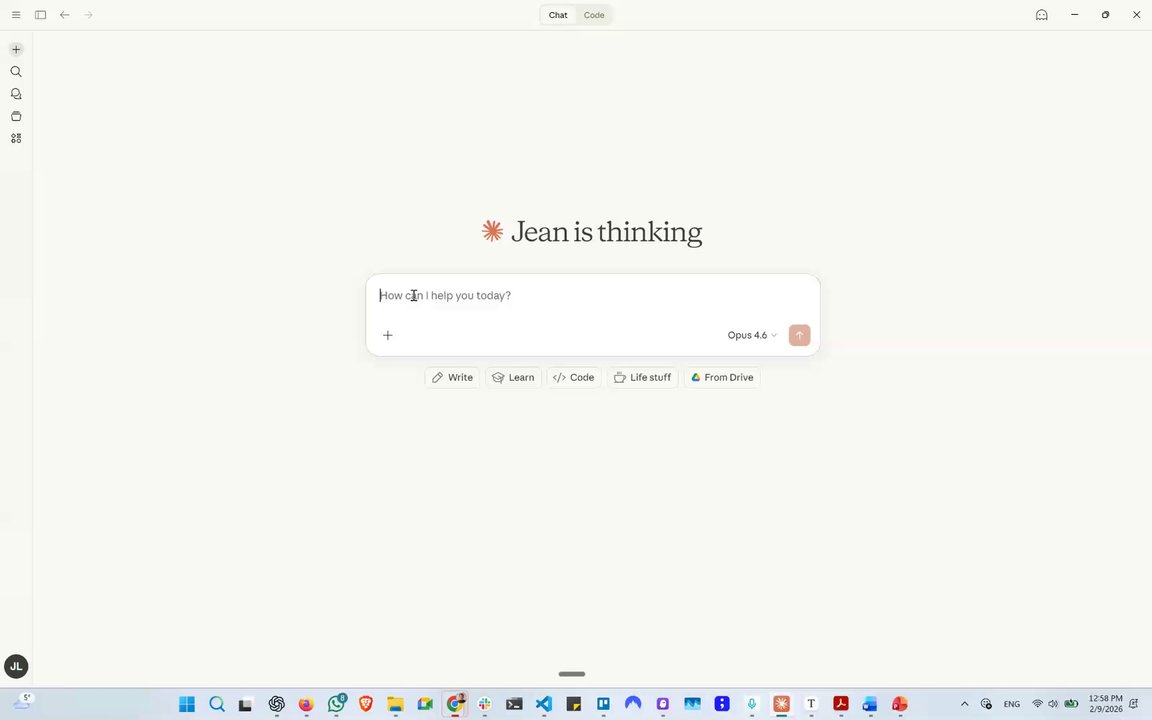
Task: Open Trello from the taskbar
Action: 603,704
